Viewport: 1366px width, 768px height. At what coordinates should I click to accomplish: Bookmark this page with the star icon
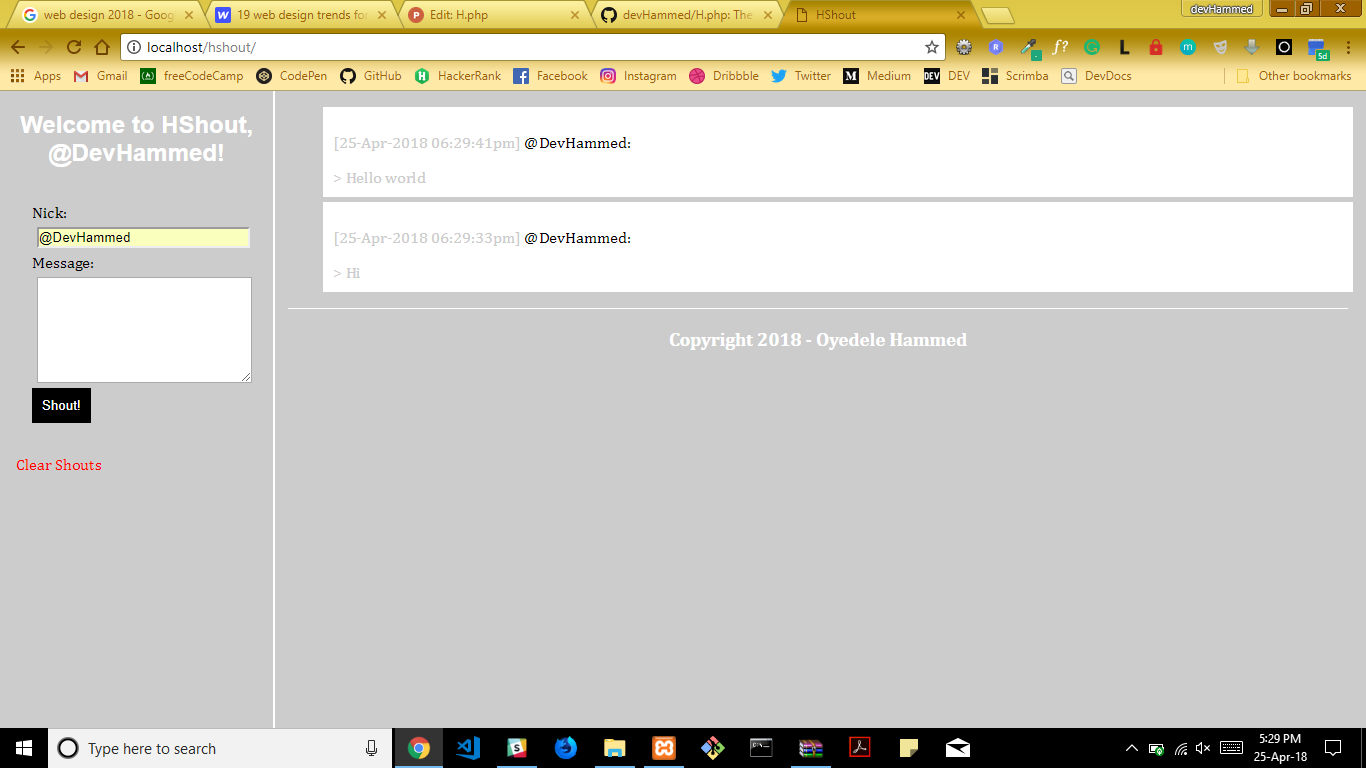click(x=932, y=47)
